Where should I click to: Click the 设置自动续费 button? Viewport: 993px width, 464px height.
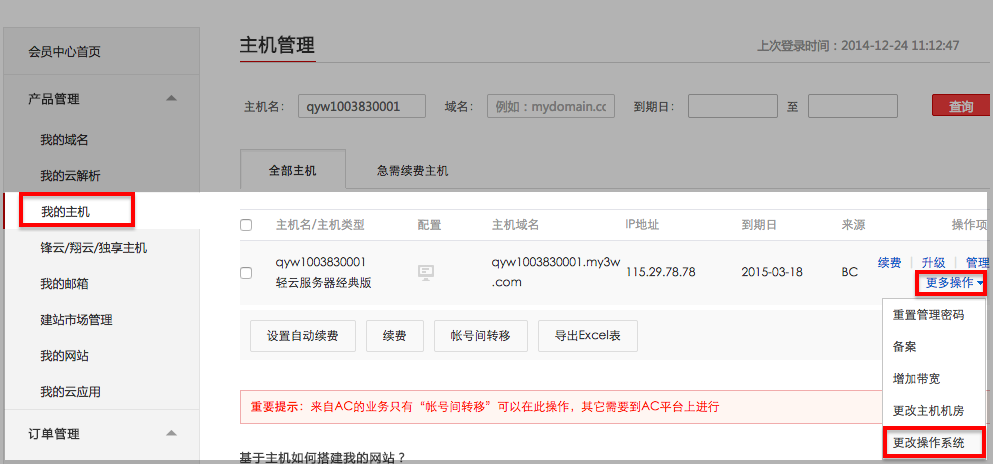(x=297, y=336)
